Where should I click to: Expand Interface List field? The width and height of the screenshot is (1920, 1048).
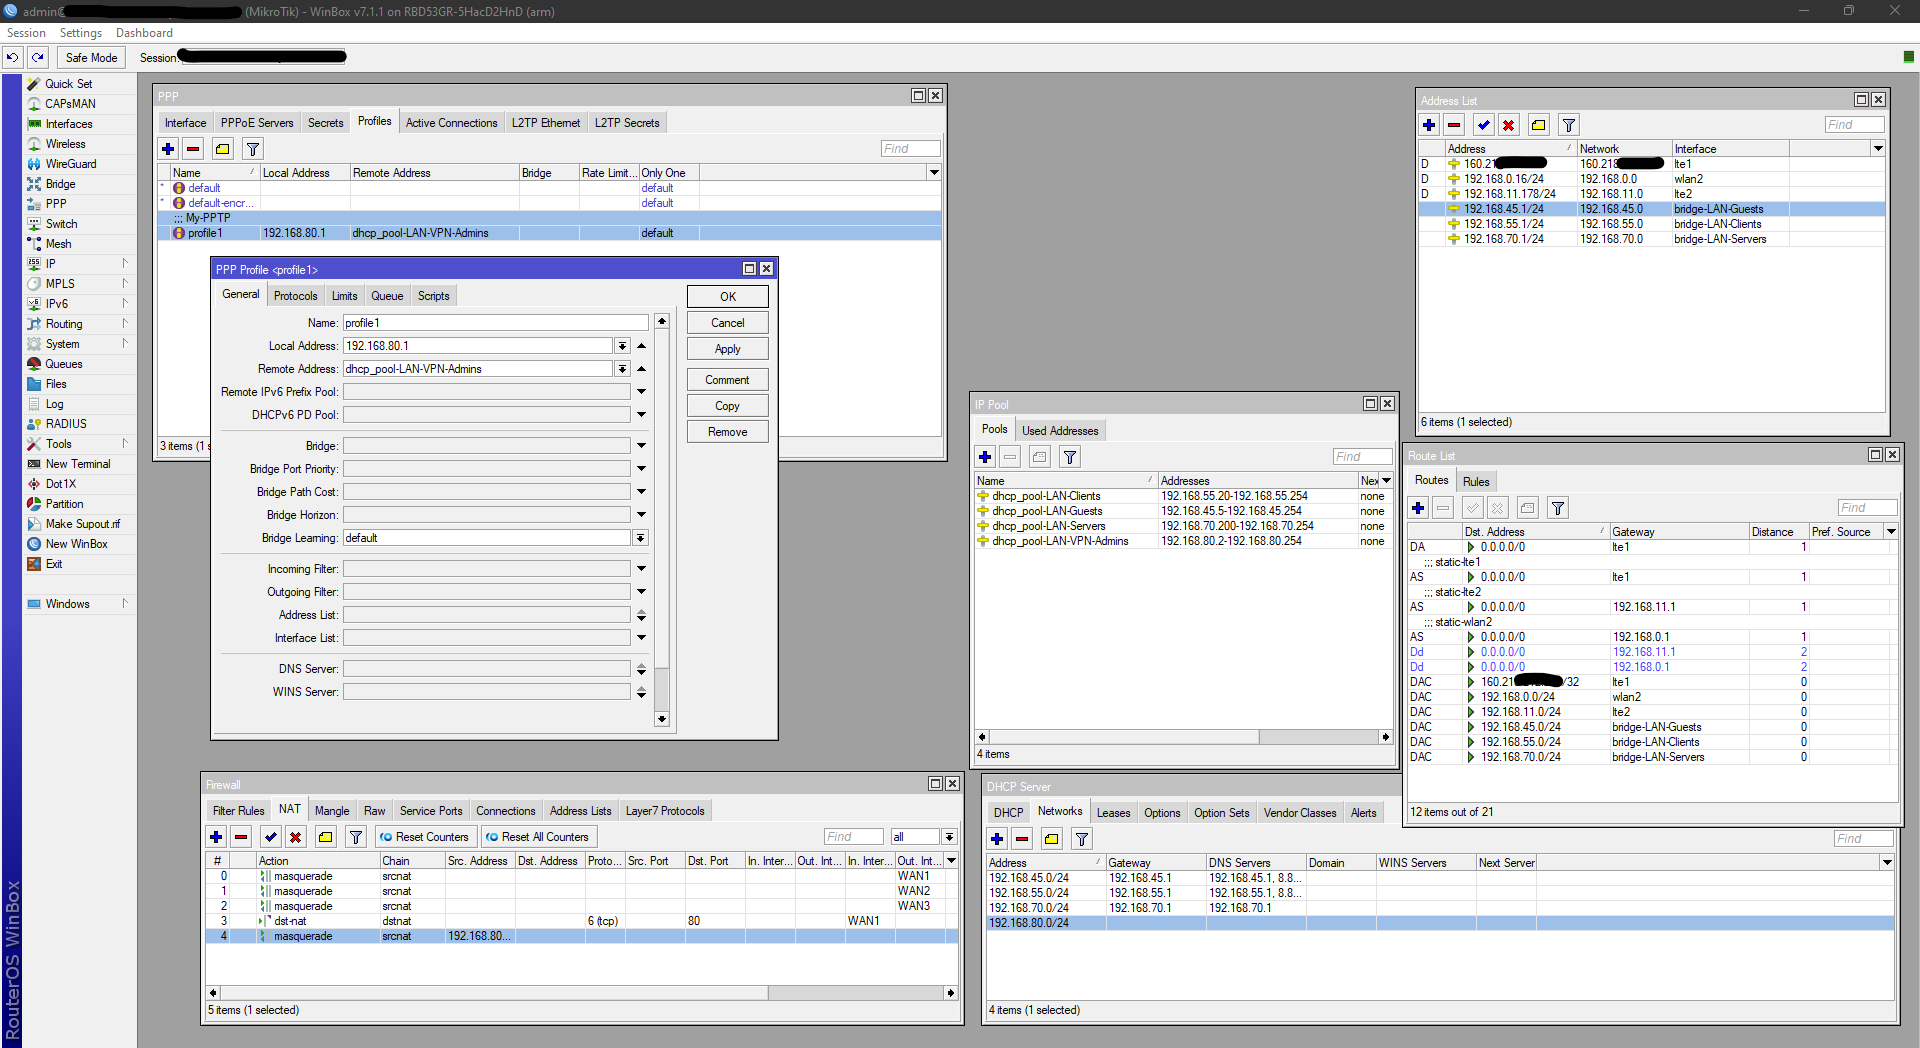(641, 638)
